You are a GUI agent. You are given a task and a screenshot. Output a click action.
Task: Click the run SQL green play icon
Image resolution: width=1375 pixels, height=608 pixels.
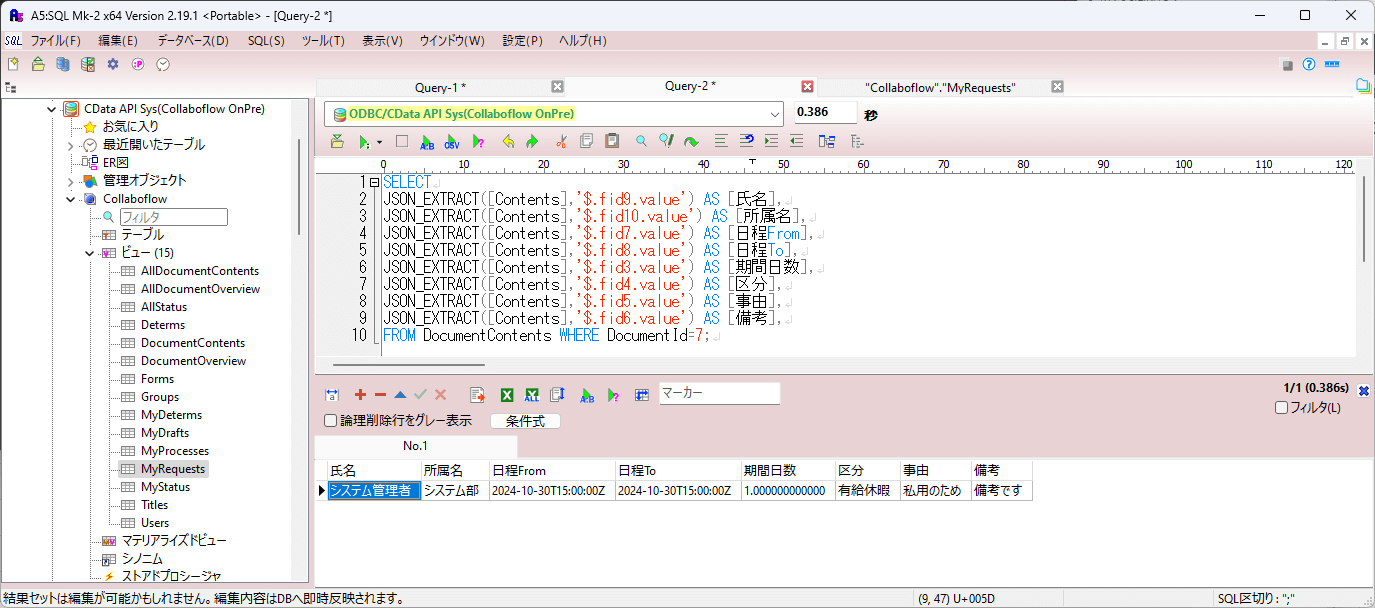click(x=365, y=142)
